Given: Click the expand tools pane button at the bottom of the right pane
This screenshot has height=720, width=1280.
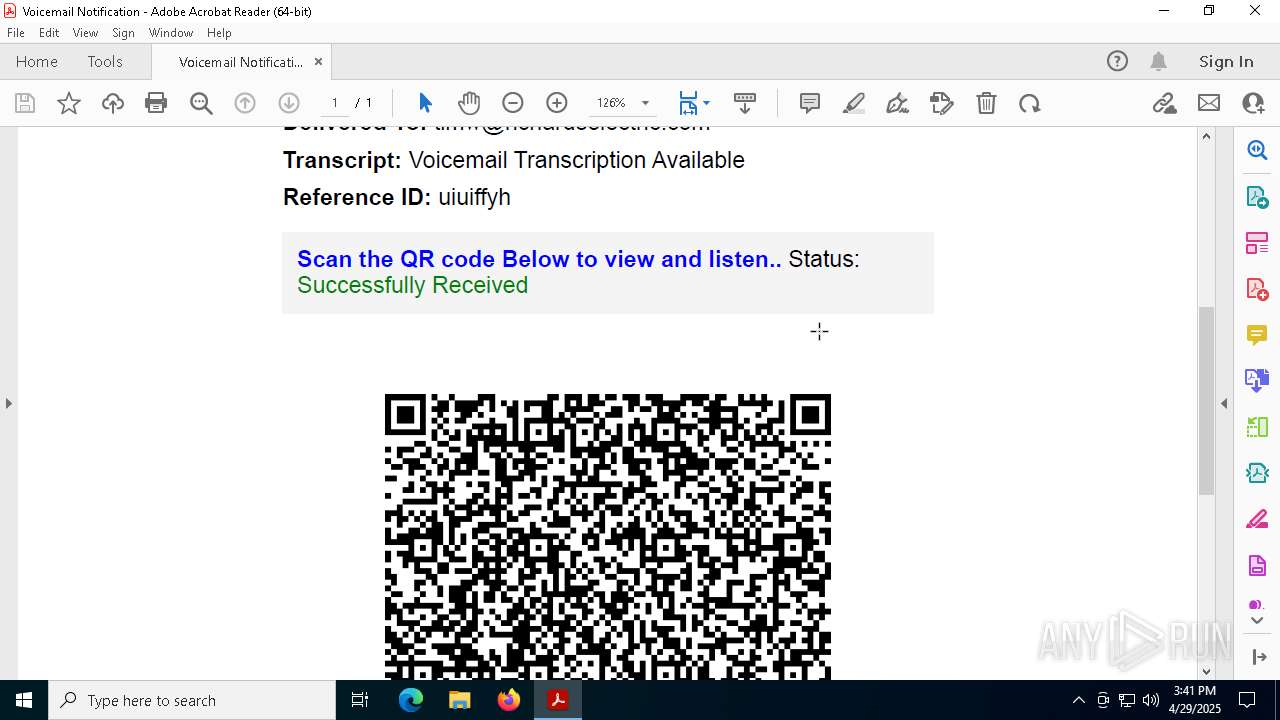Looking at the screenshot, I should pos(1259,657).
